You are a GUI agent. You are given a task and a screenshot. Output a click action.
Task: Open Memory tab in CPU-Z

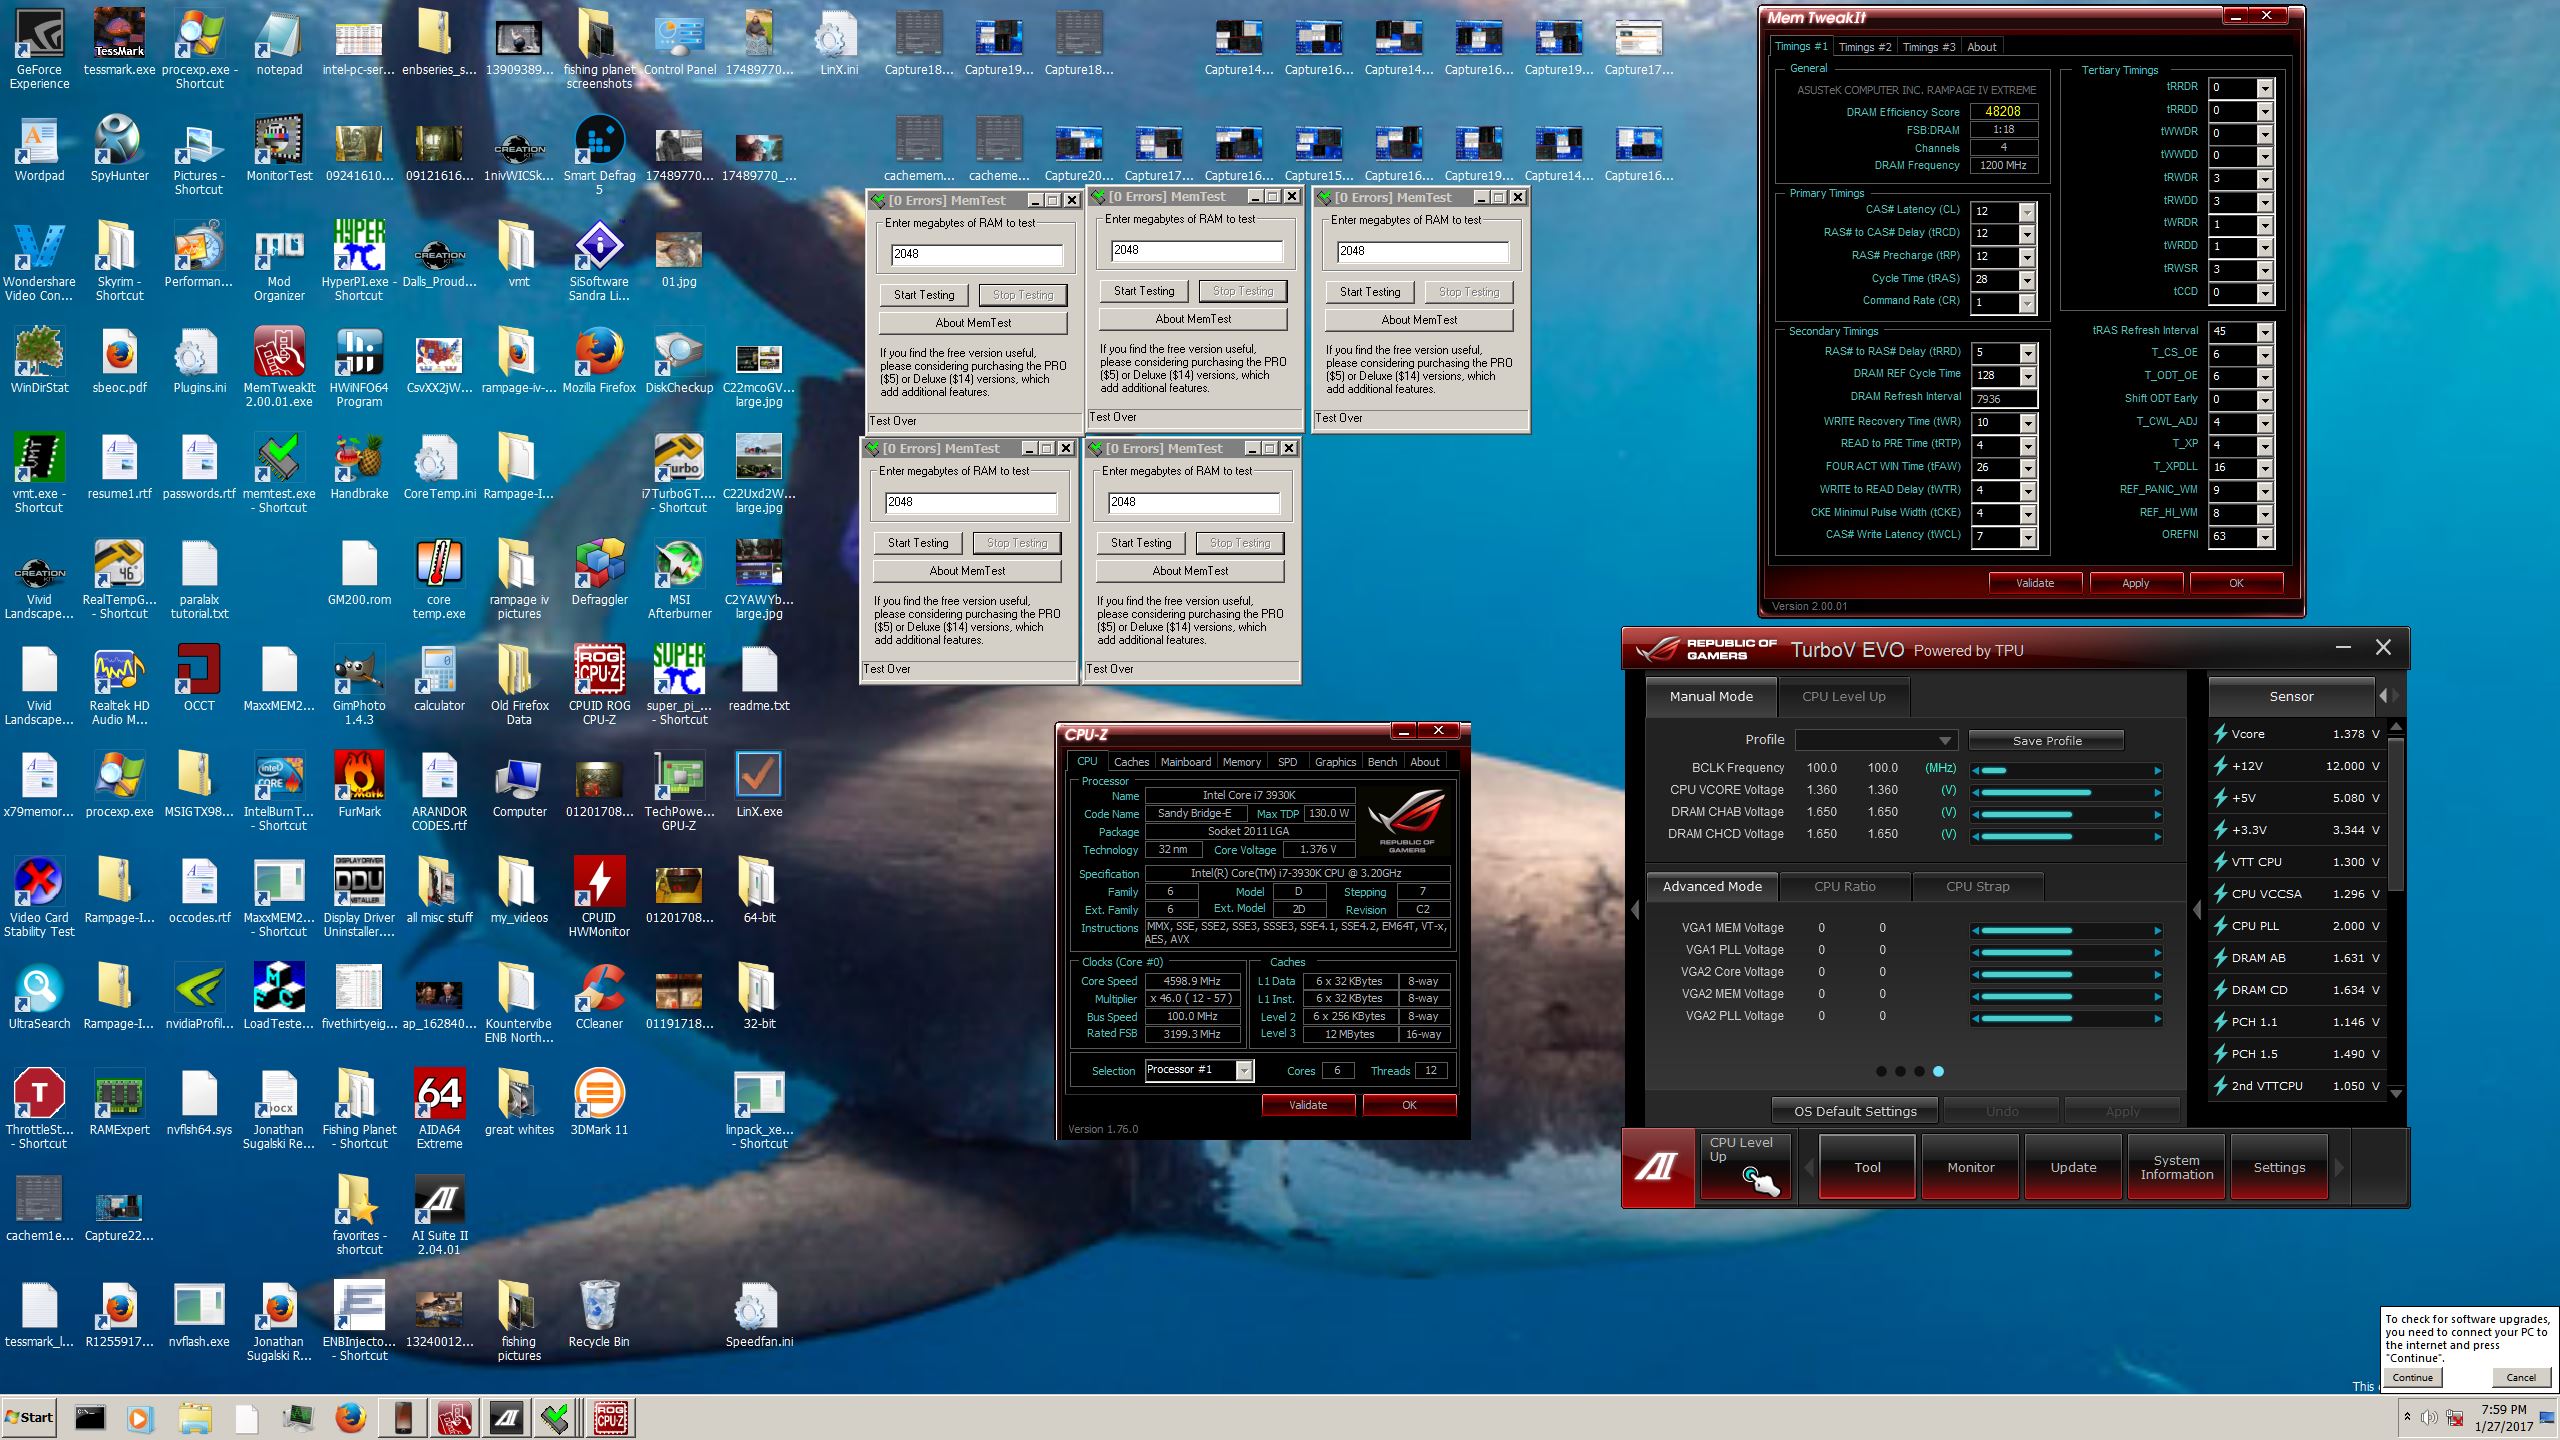(x=1241, y=762)
